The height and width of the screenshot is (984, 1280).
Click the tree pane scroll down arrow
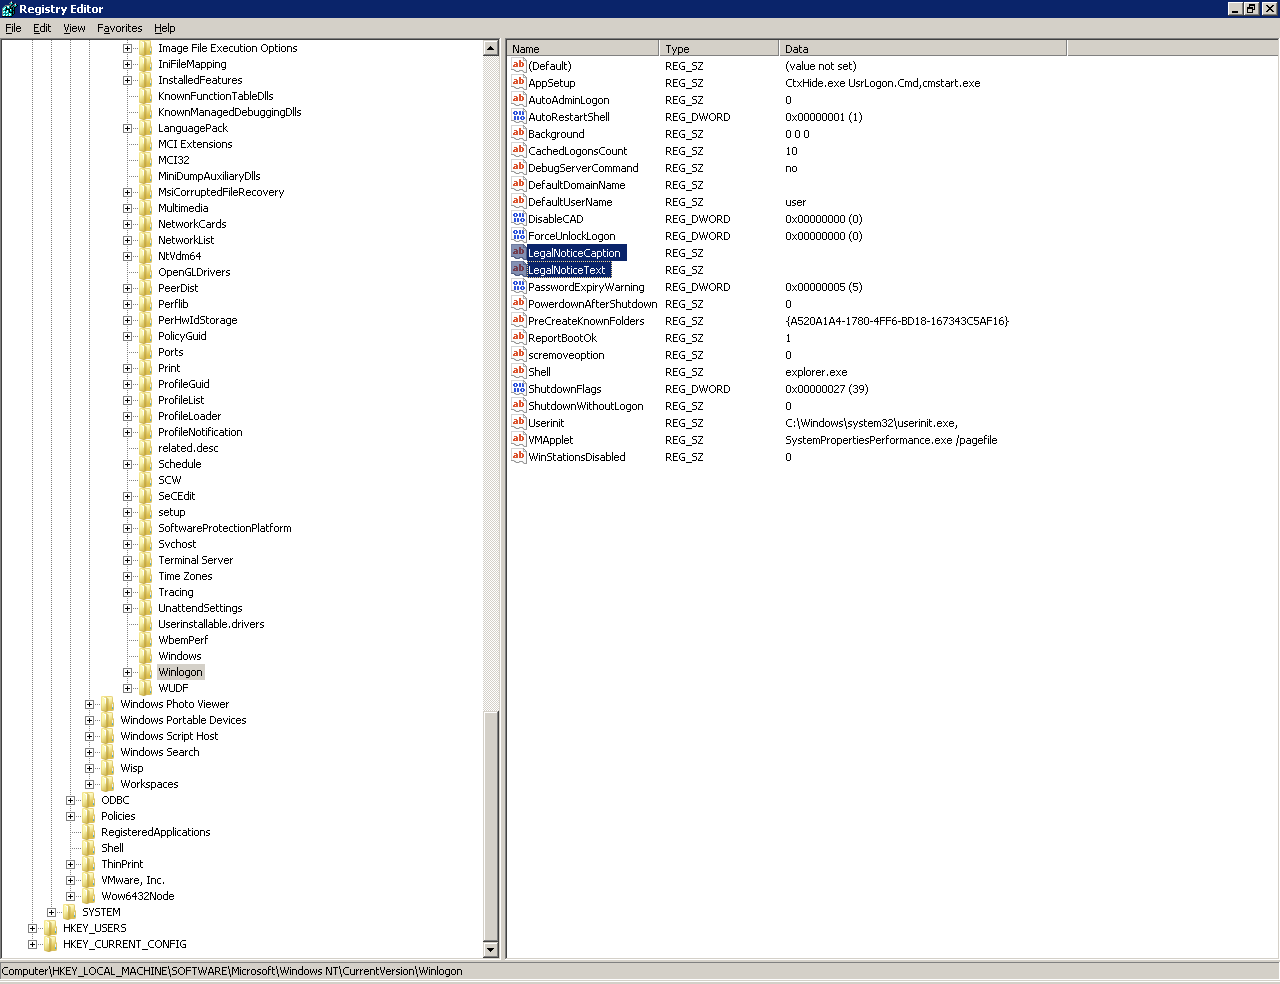coord(491,949)
